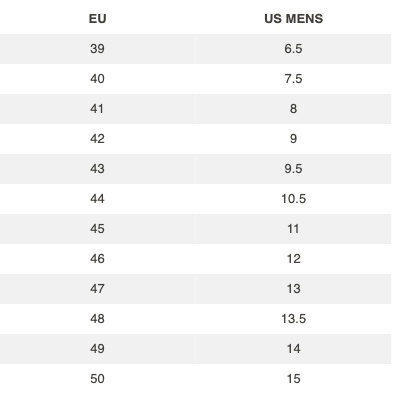Click EU size 43 cell

[97, 169]
